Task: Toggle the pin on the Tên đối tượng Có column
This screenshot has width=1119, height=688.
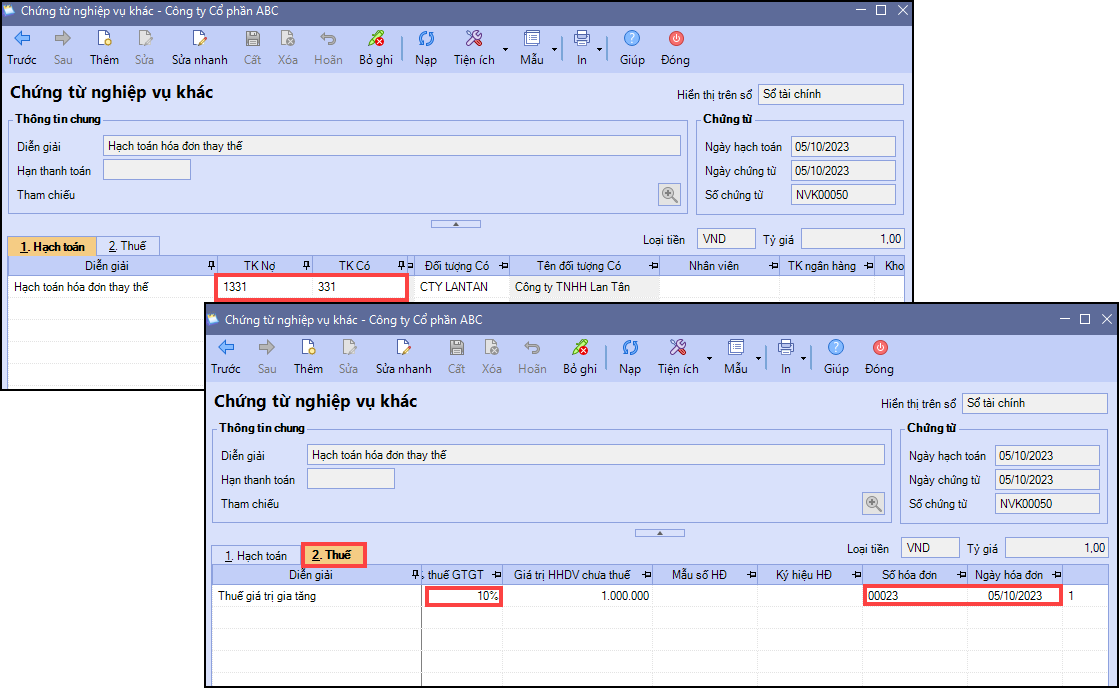Action: coord(652,266)
